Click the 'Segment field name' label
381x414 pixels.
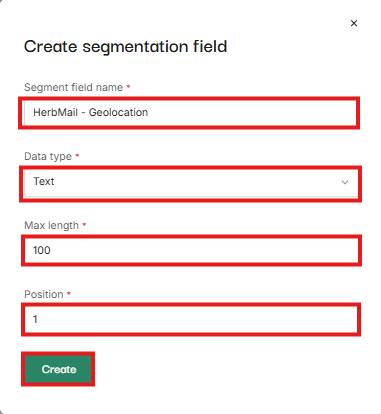point(73,87)
